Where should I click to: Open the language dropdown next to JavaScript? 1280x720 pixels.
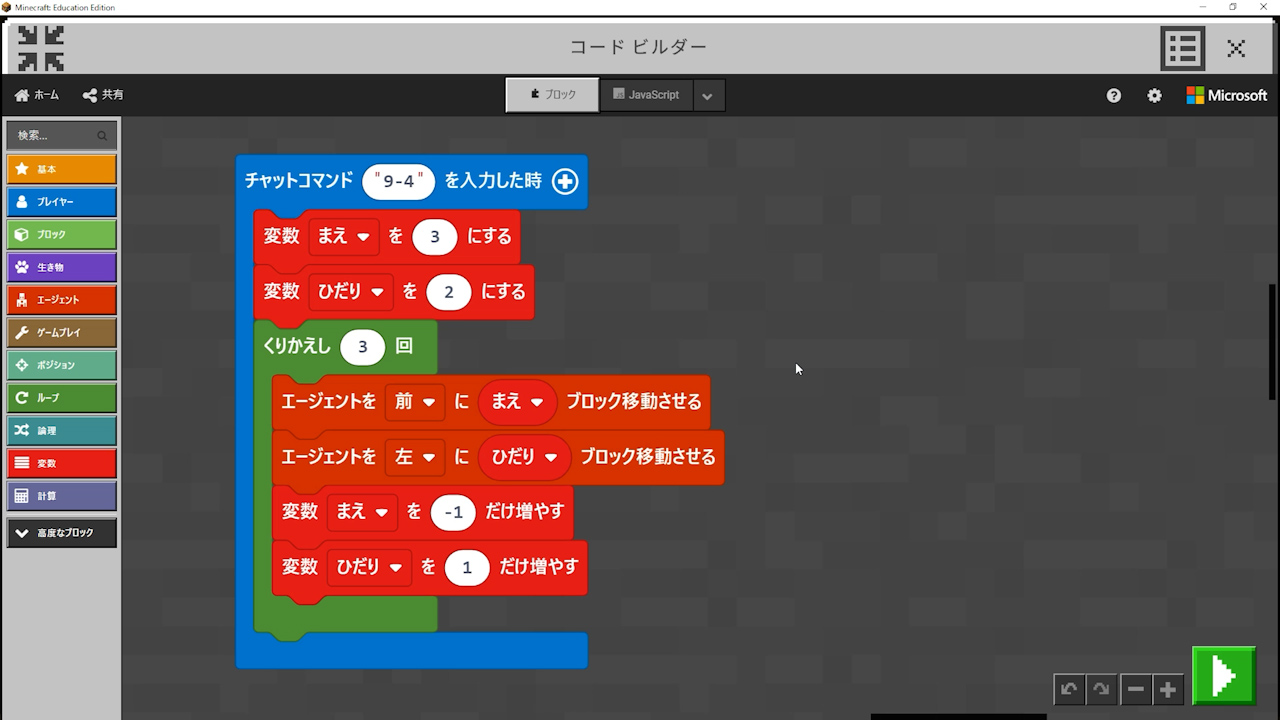pos(708,96)
